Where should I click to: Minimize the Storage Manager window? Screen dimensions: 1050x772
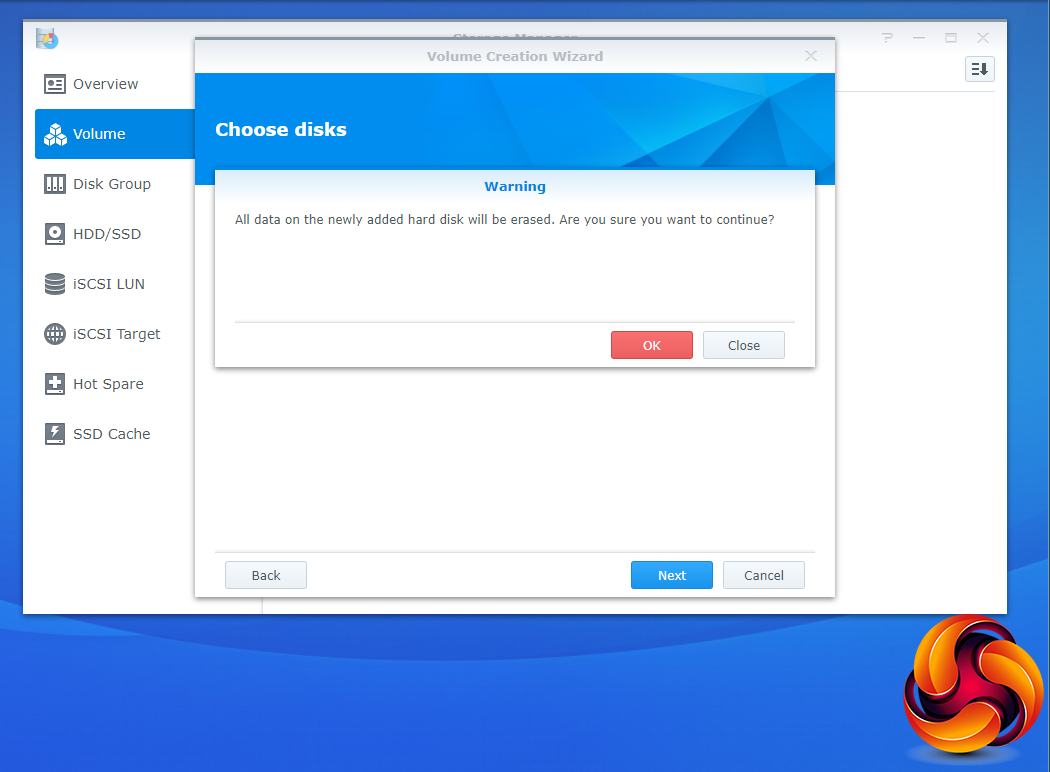point(919,37)
